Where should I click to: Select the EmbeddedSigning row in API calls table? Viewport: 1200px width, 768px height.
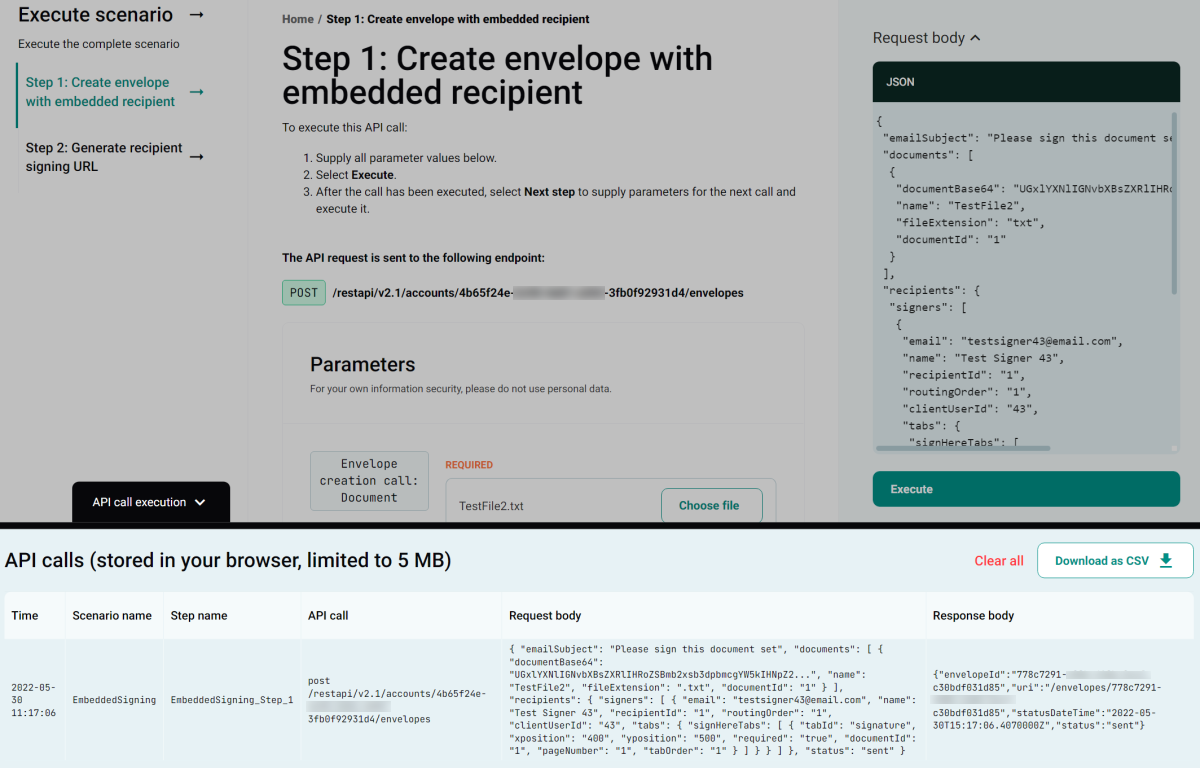click(x=113, y=700)
